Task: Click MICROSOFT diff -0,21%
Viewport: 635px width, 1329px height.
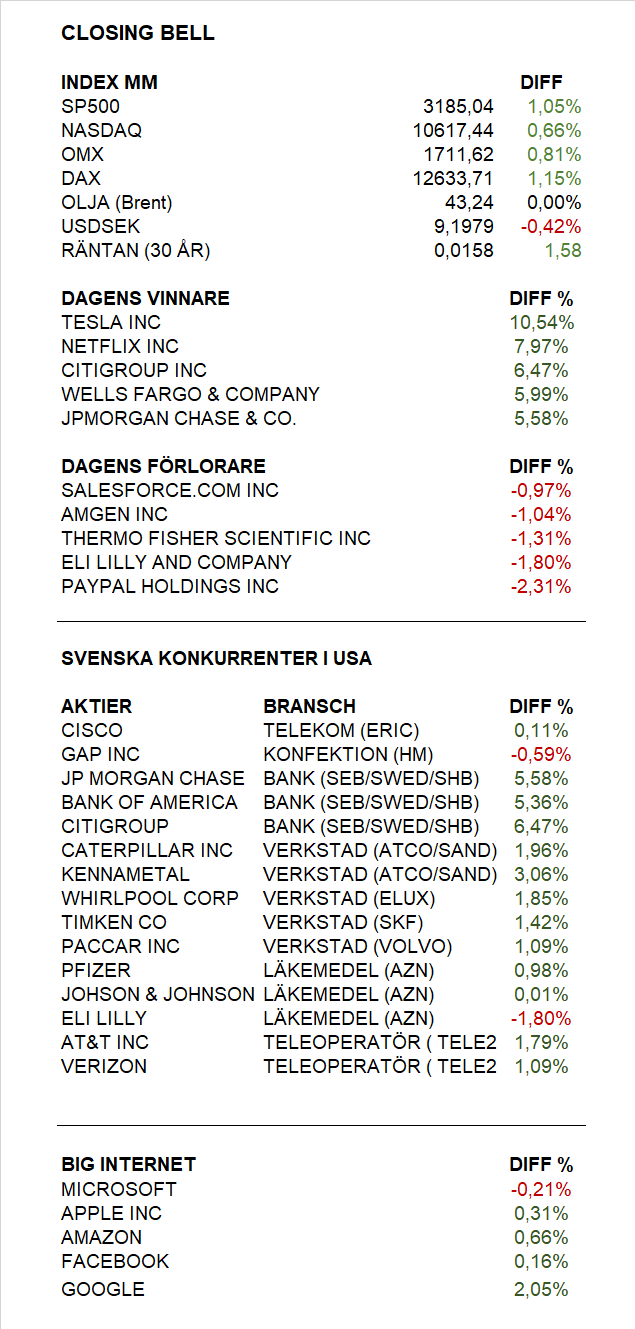Action: (541, 1190)
